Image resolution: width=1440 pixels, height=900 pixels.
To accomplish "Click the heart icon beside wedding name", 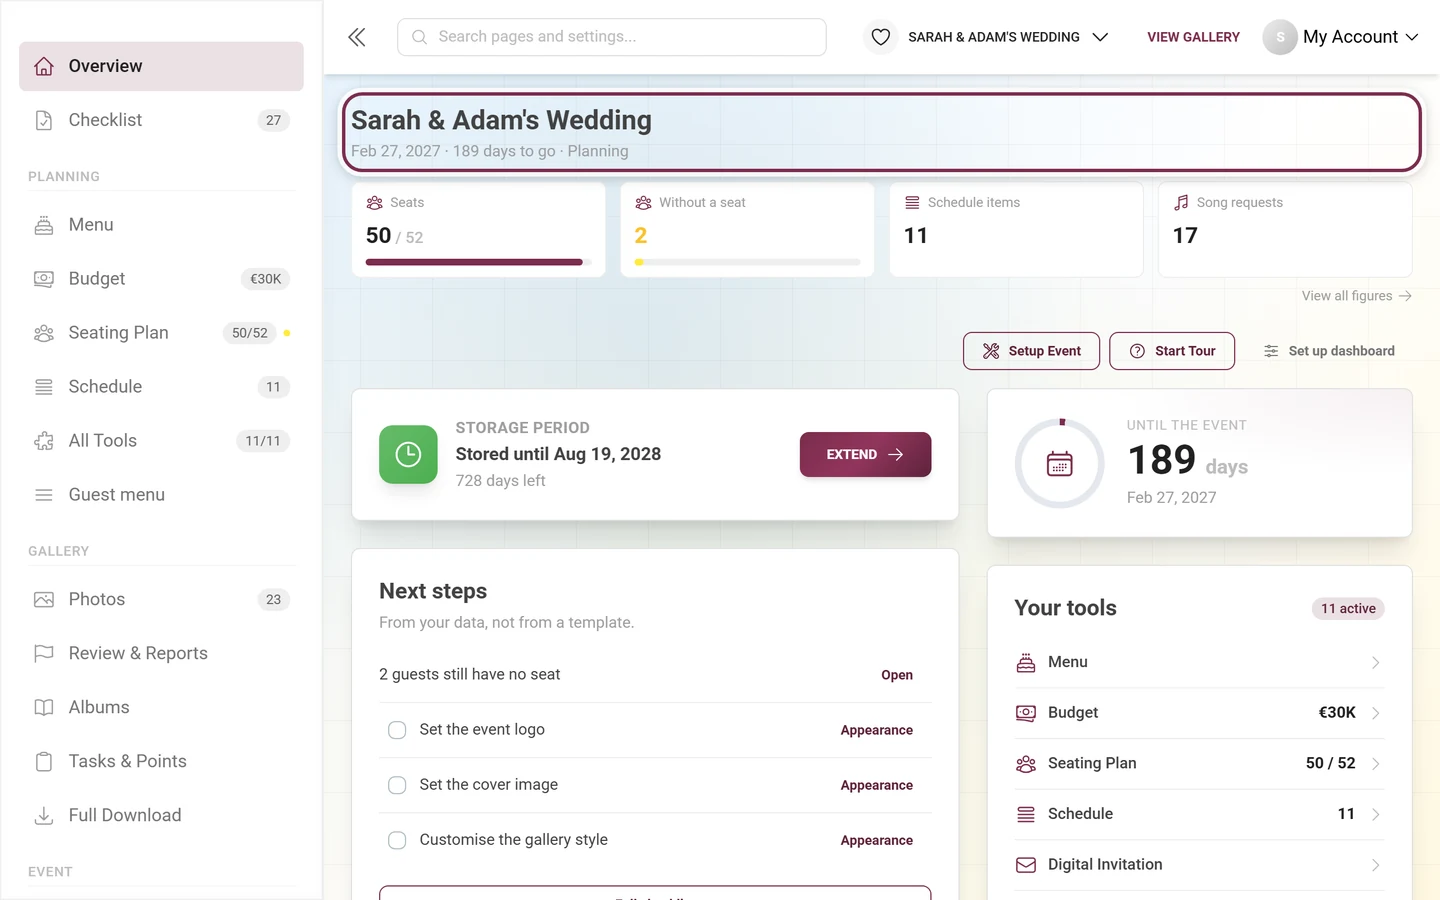I will pyautogui.click(x=880, y=37).
